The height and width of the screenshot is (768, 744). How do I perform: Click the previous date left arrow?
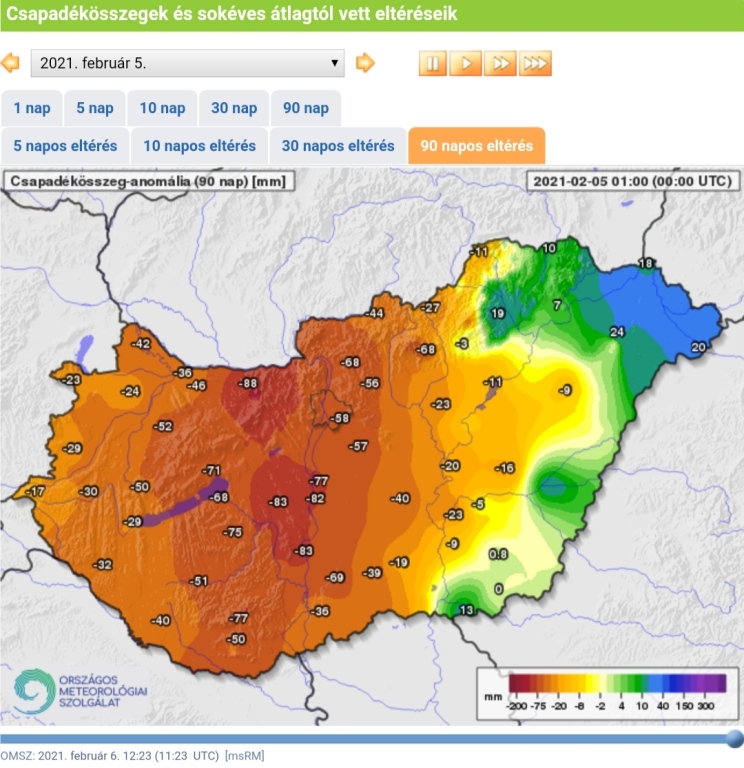[10, 63]
